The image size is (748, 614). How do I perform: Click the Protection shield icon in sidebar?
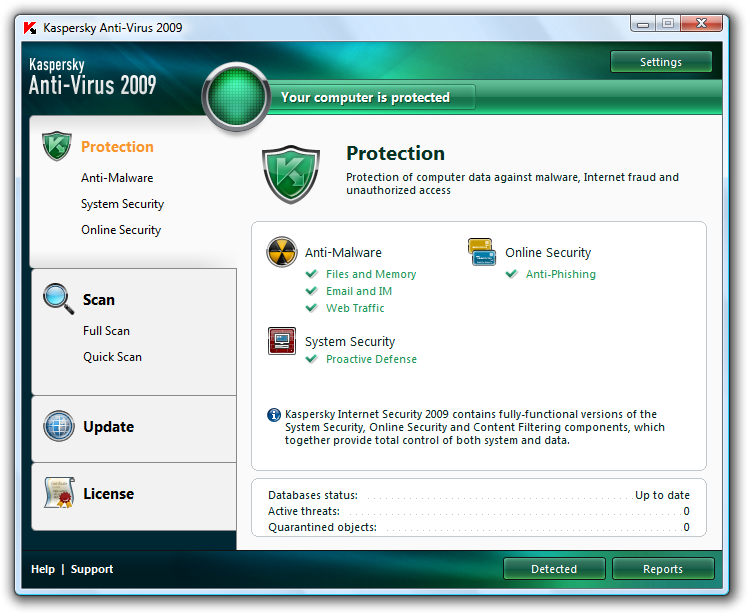pyautogui.click(x=57, y=146)
